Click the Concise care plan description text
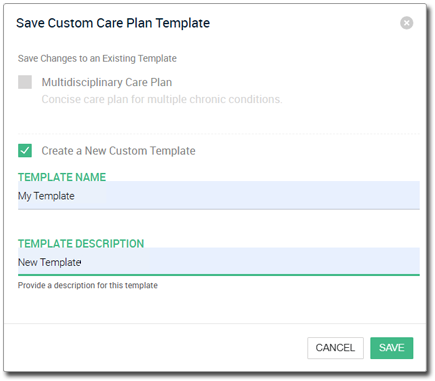The width and height of the screenshot is (435, 381). (162, 99)
